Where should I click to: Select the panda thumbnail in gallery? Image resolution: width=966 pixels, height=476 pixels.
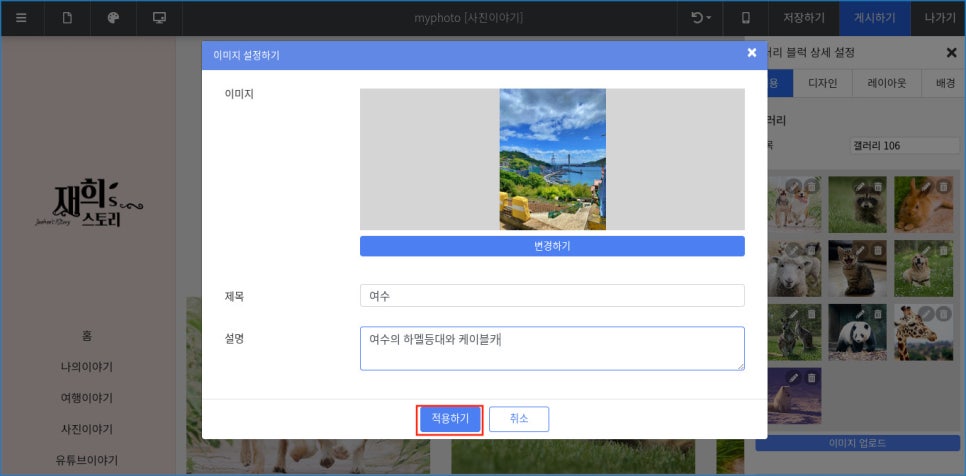(x=857, y=333)
